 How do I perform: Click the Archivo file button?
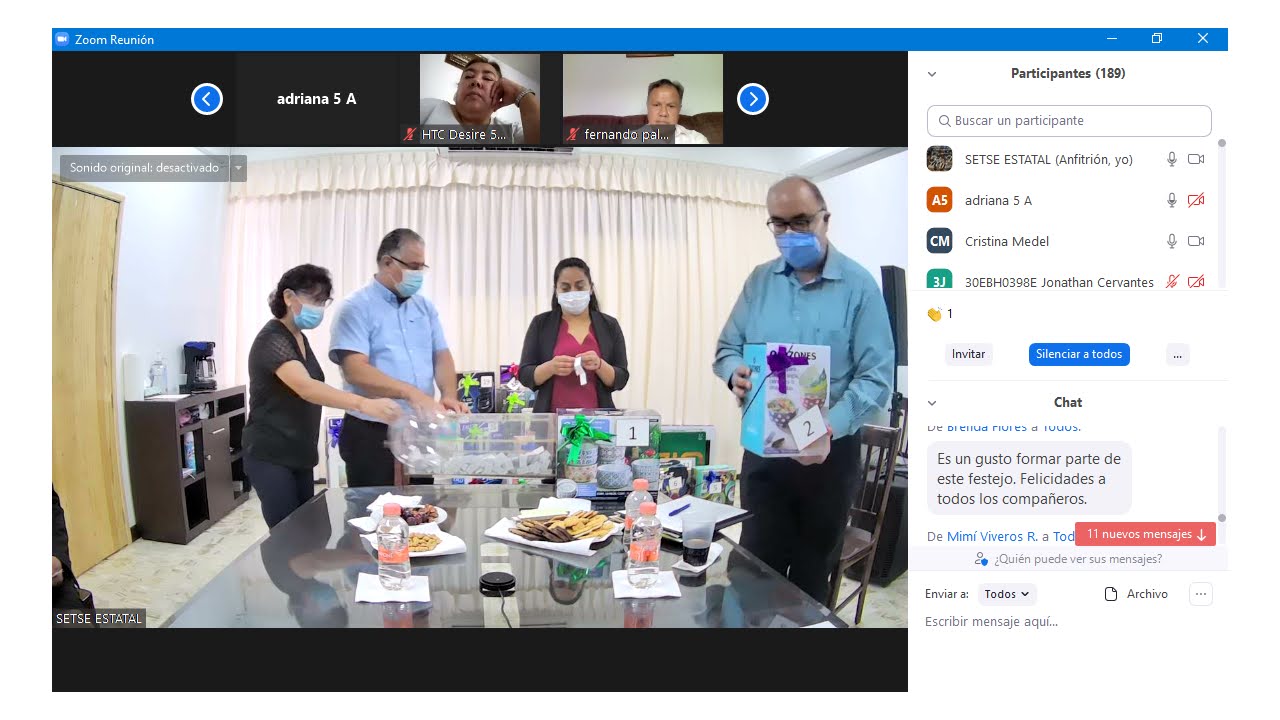(1136, 594)
